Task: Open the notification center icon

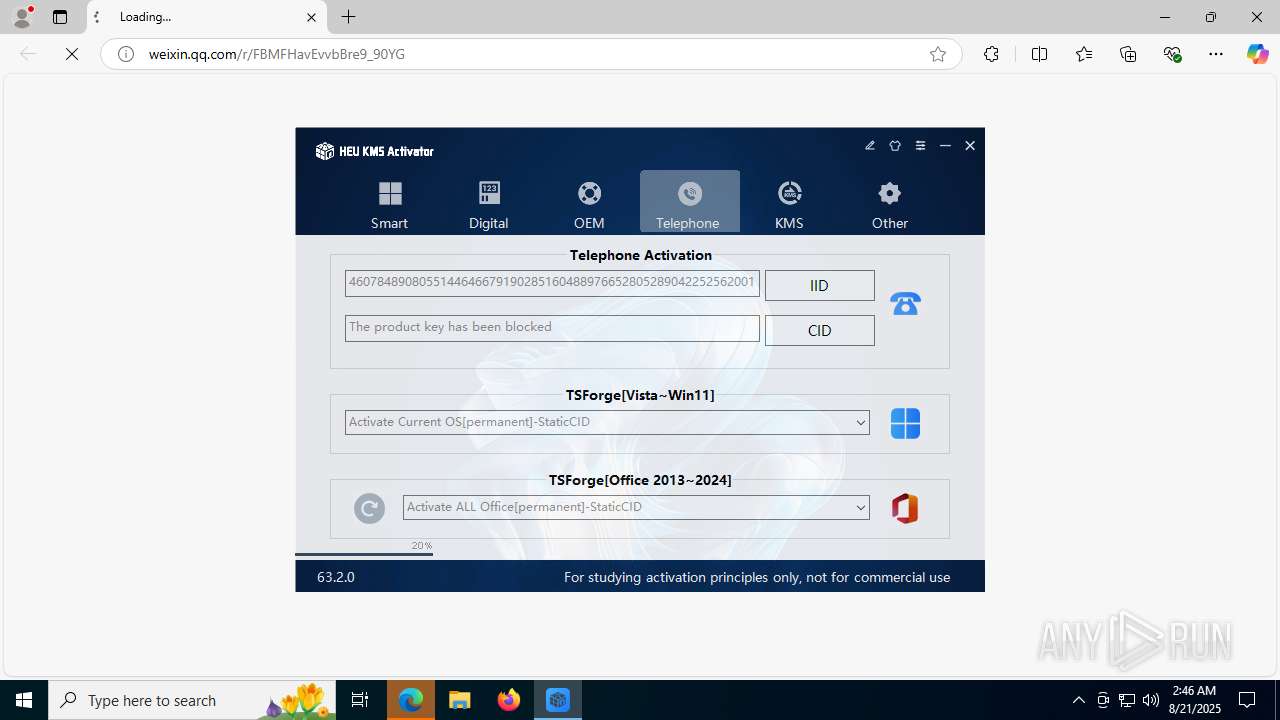Action: point(1248,700)
